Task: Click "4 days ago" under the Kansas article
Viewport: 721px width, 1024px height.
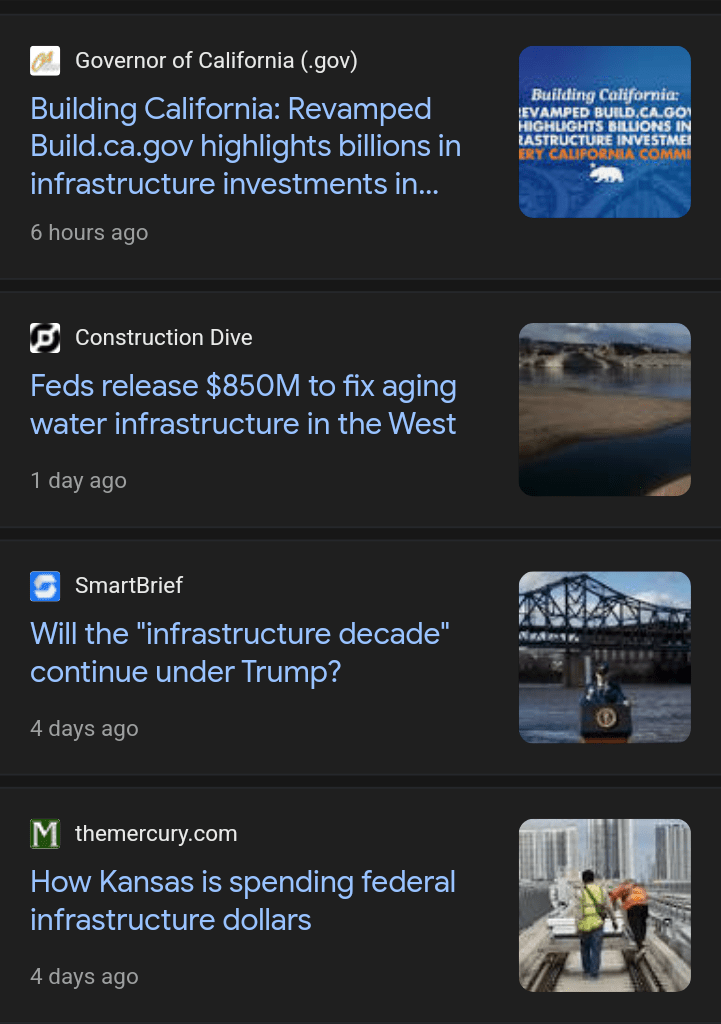Action: [x=84, y=977]
